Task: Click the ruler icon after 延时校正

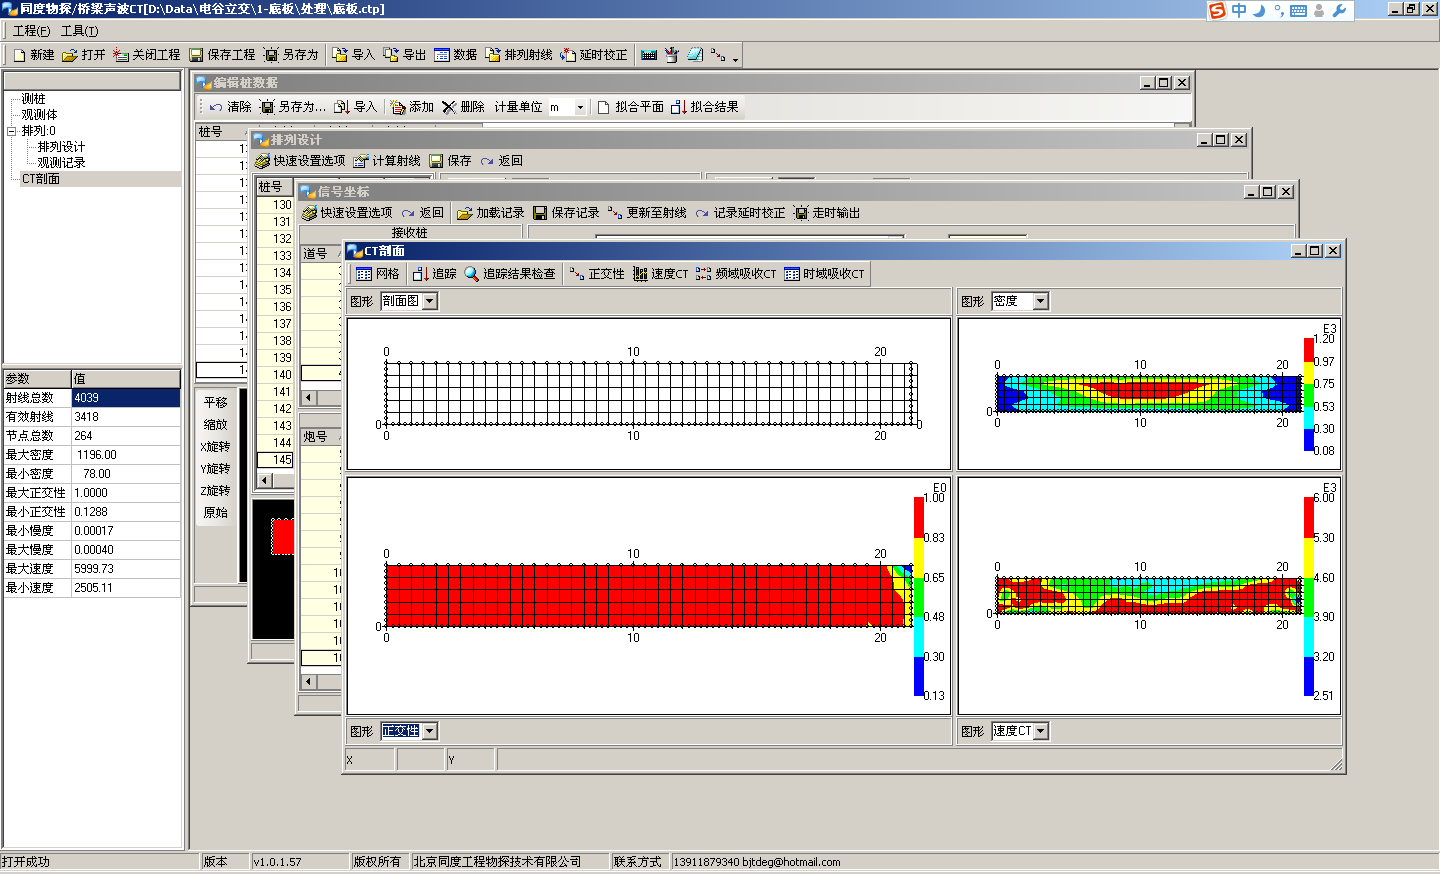Action: point(649,55)
